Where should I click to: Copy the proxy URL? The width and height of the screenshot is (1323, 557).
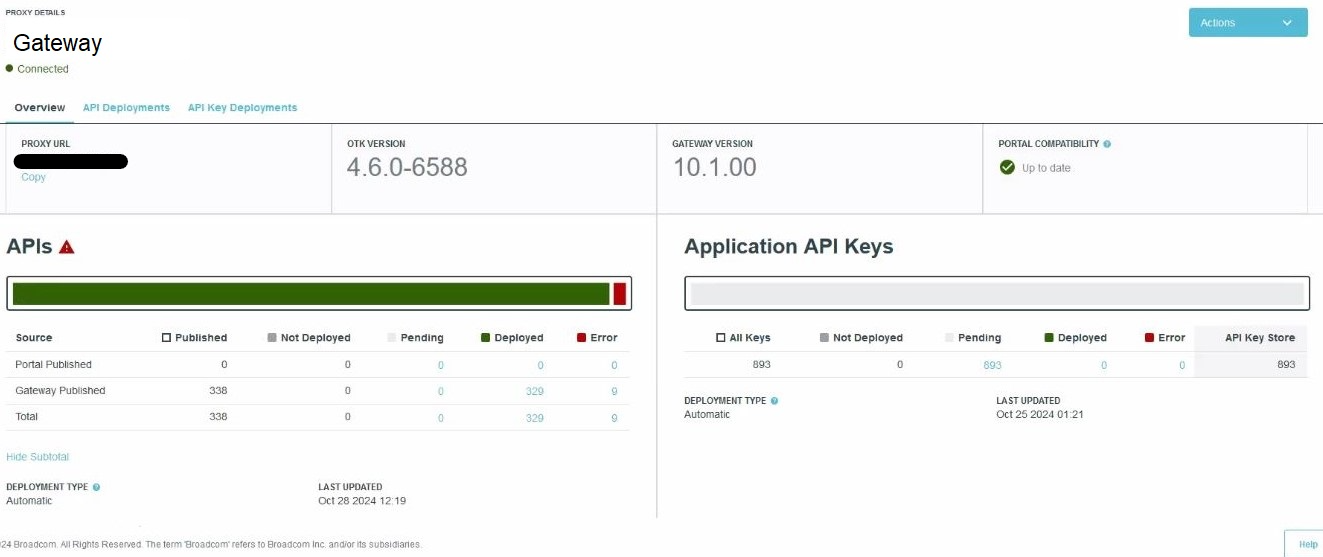tap(33, 177)
